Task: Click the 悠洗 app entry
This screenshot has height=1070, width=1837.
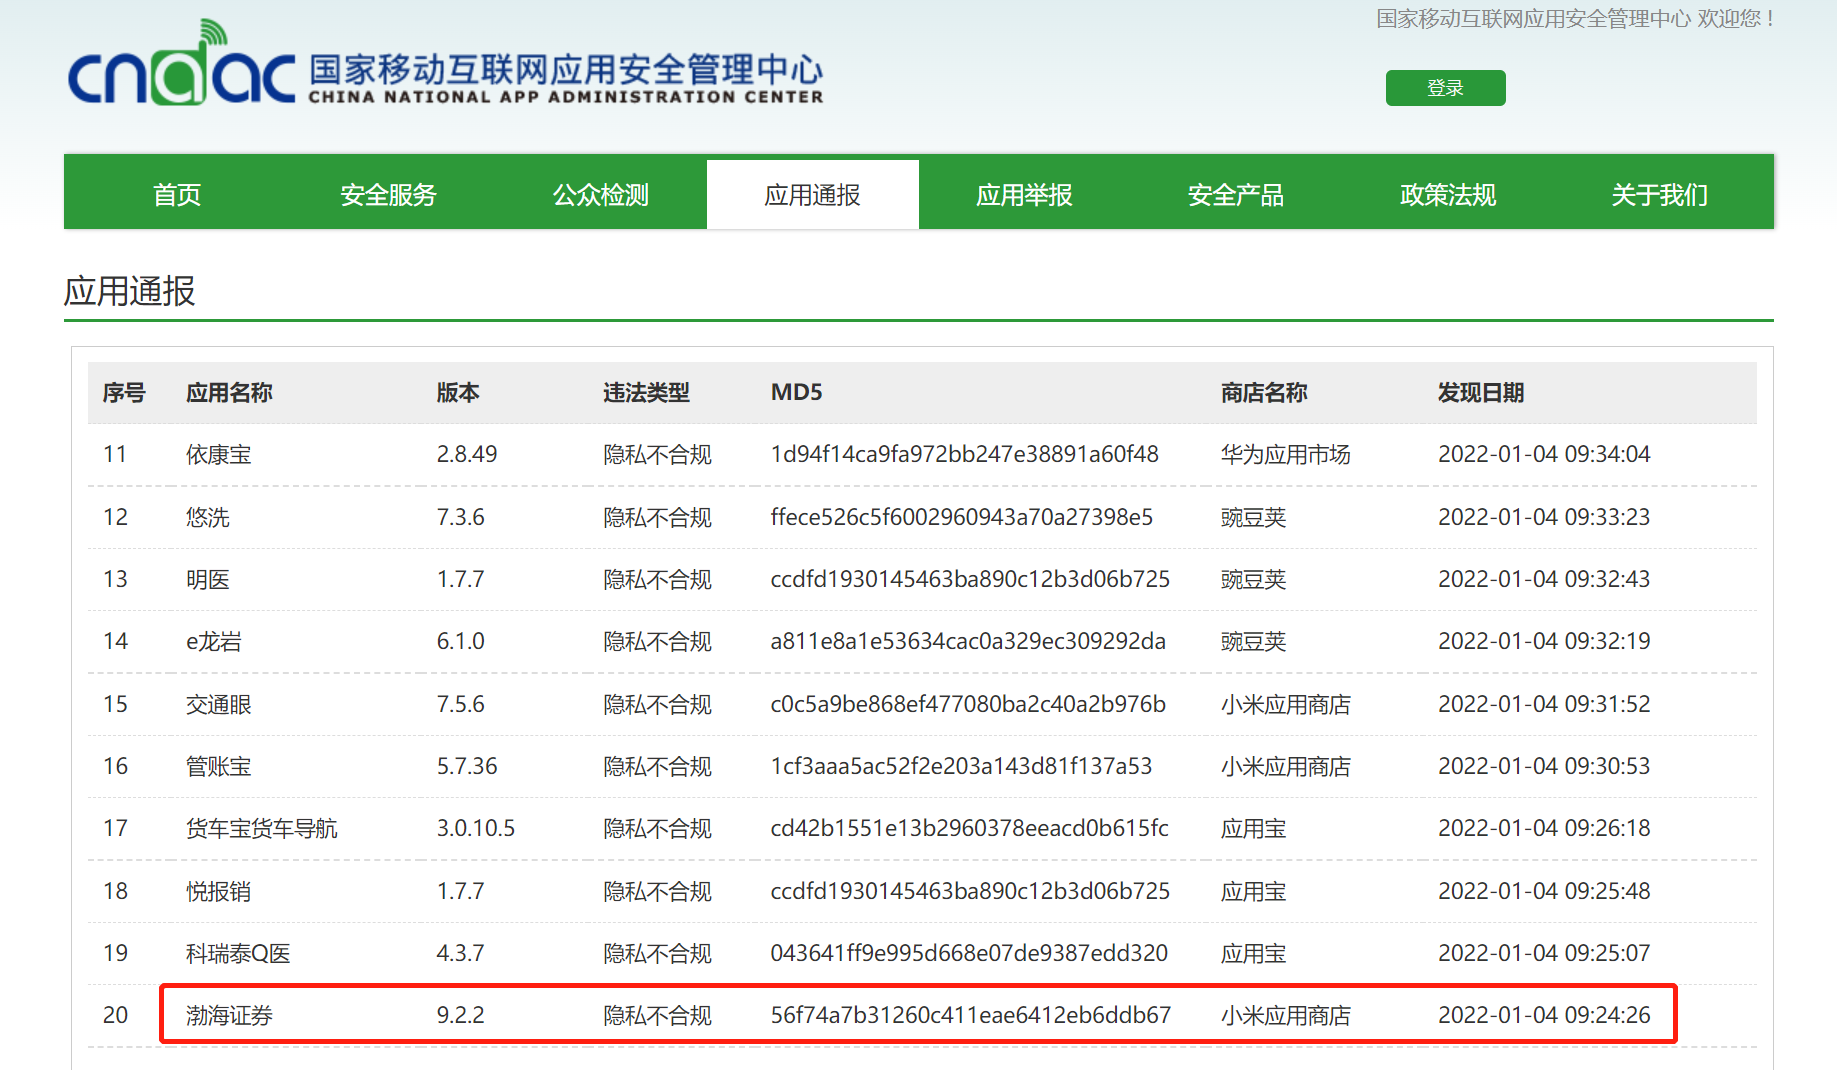Action: 208,517
